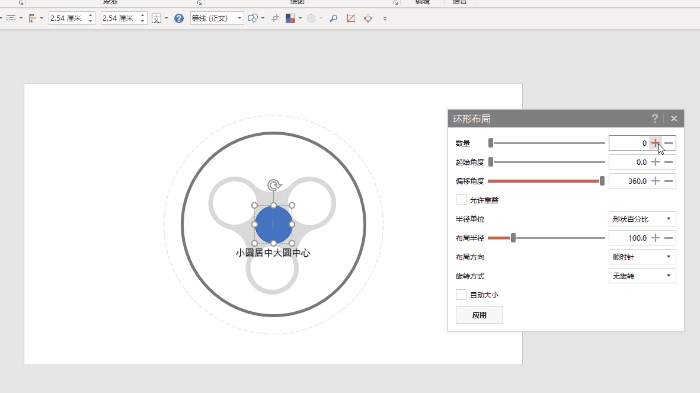Open the dropdown next to the text box icon
Viewport: 700px width, 393px height.
pyautogui.click(x=167, y=18)
